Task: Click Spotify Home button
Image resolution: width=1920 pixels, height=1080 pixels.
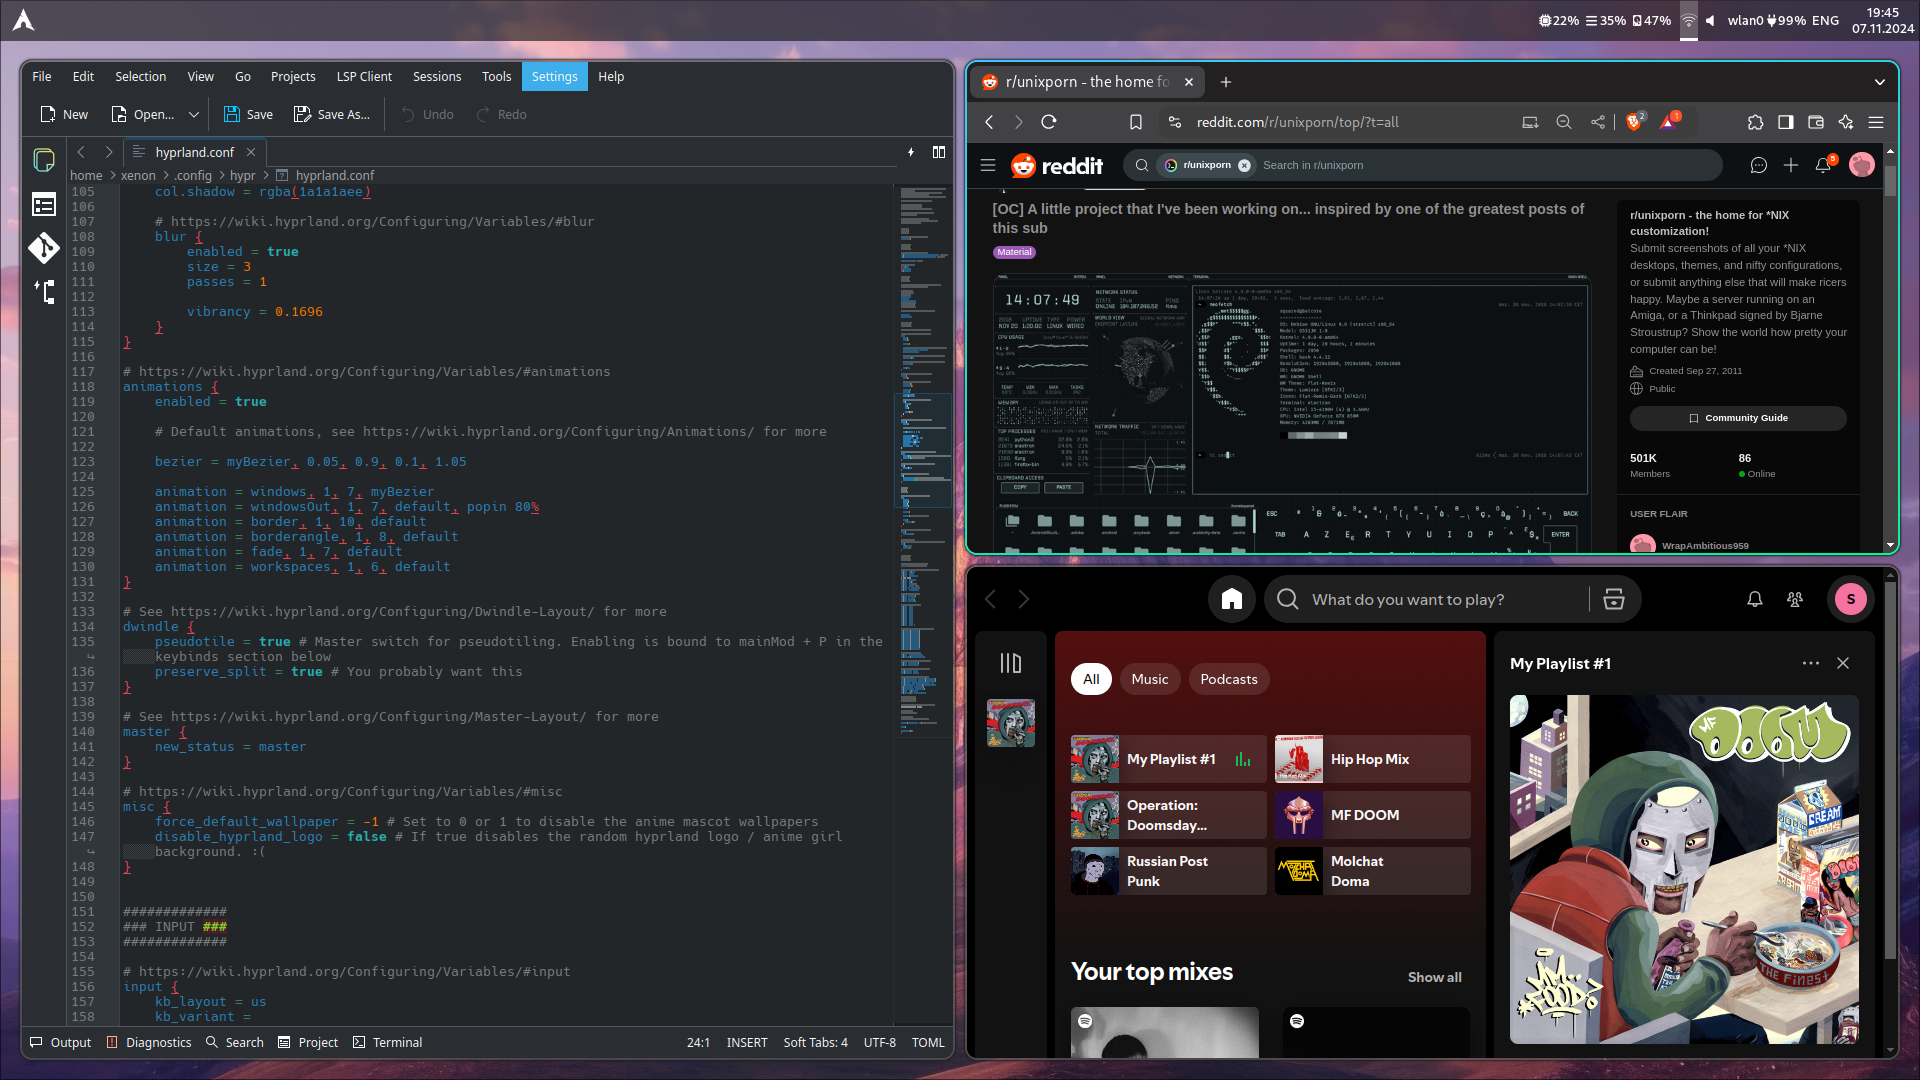Action: tap(1231, 599)
